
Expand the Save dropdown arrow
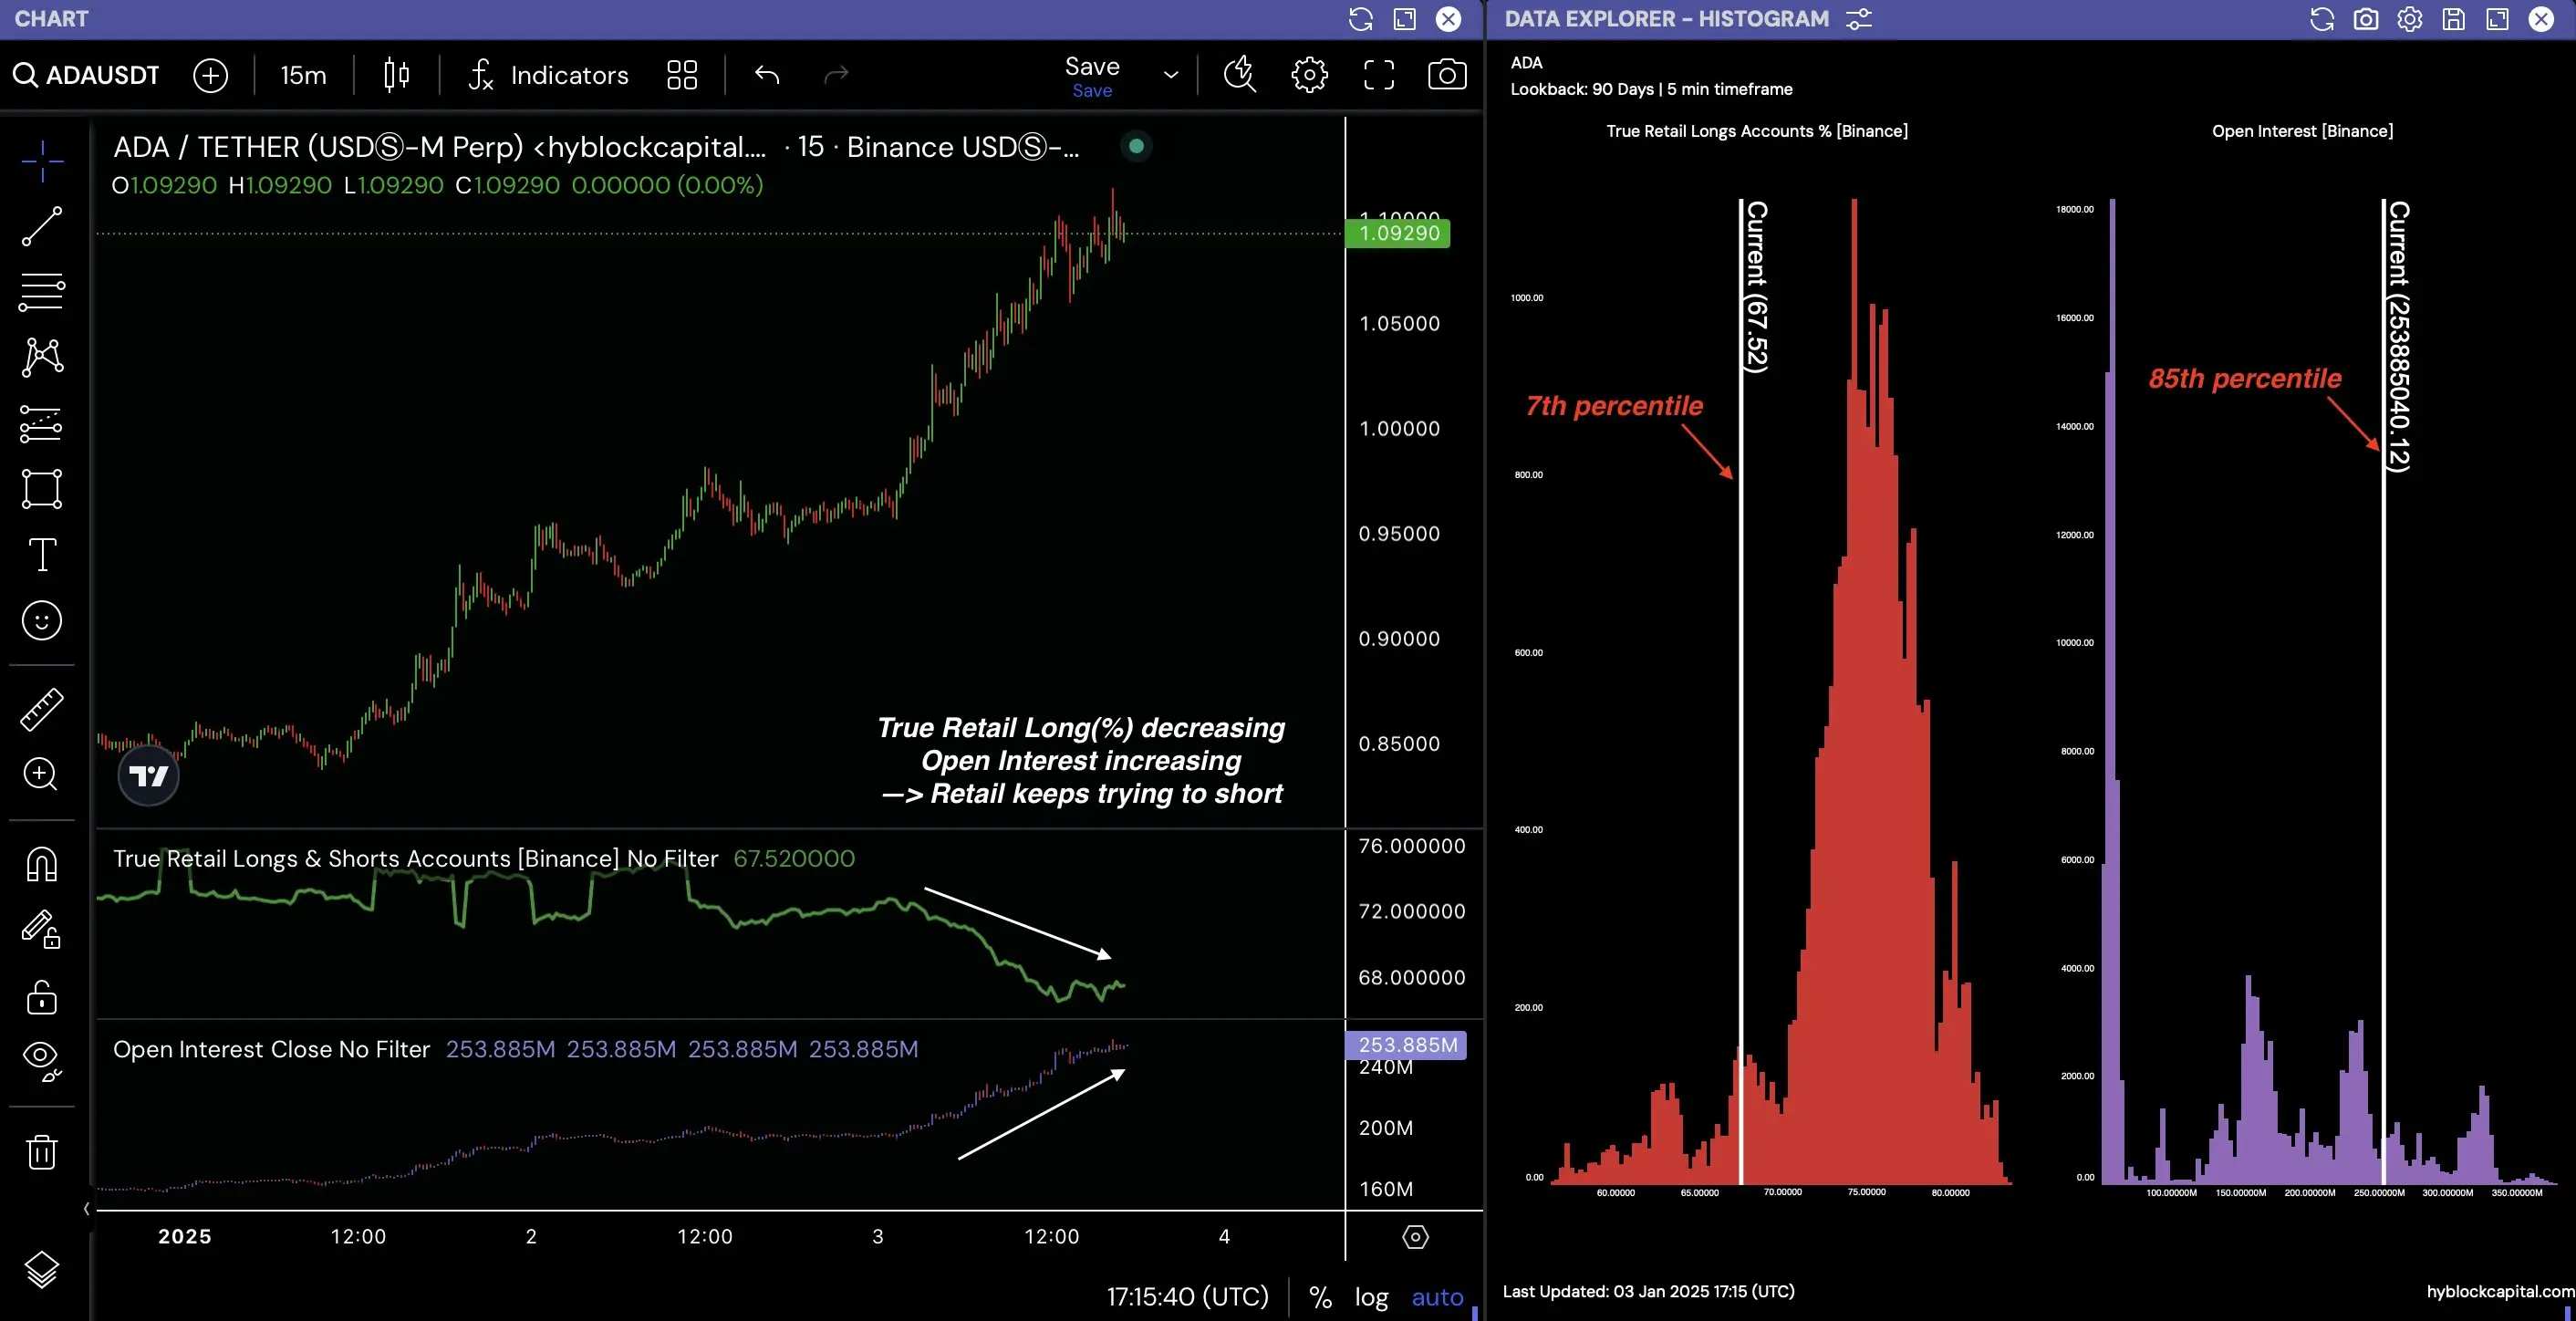coord(1171,75)
